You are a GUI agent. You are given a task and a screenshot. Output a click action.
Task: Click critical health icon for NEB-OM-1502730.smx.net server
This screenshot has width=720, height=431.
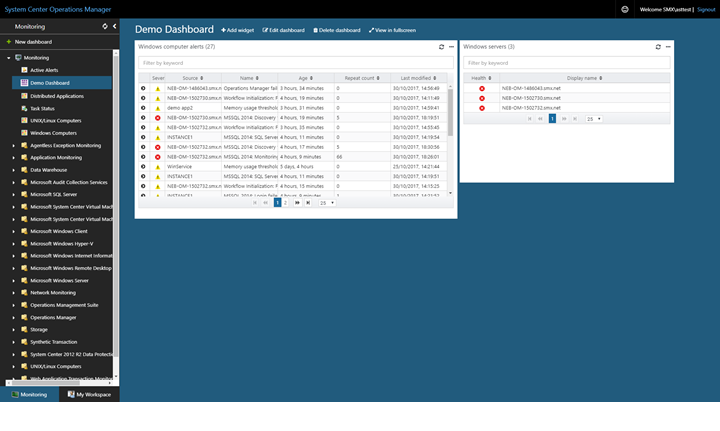pos(482,98)
